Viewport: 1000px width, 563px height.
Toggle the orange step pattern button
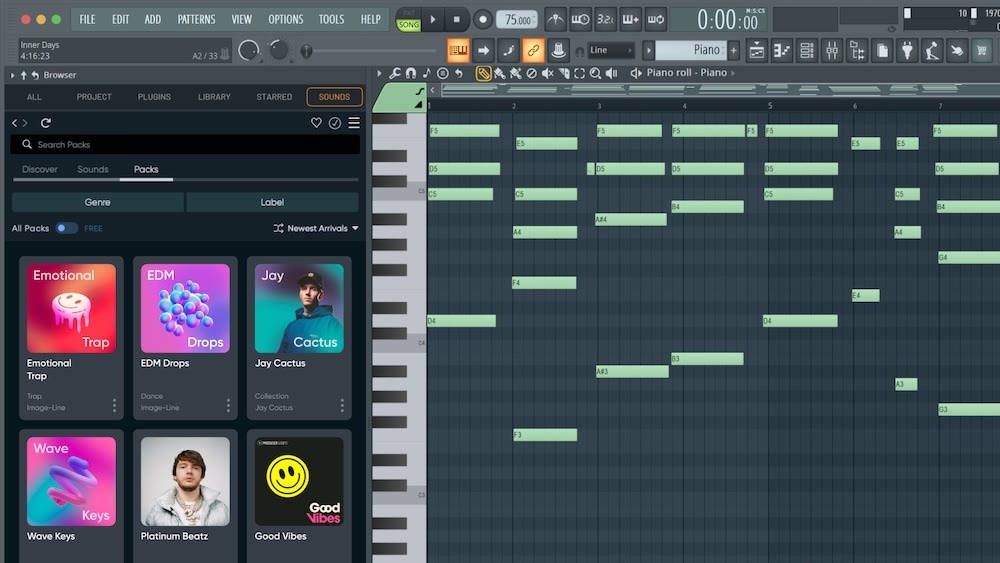pos(458,50)
